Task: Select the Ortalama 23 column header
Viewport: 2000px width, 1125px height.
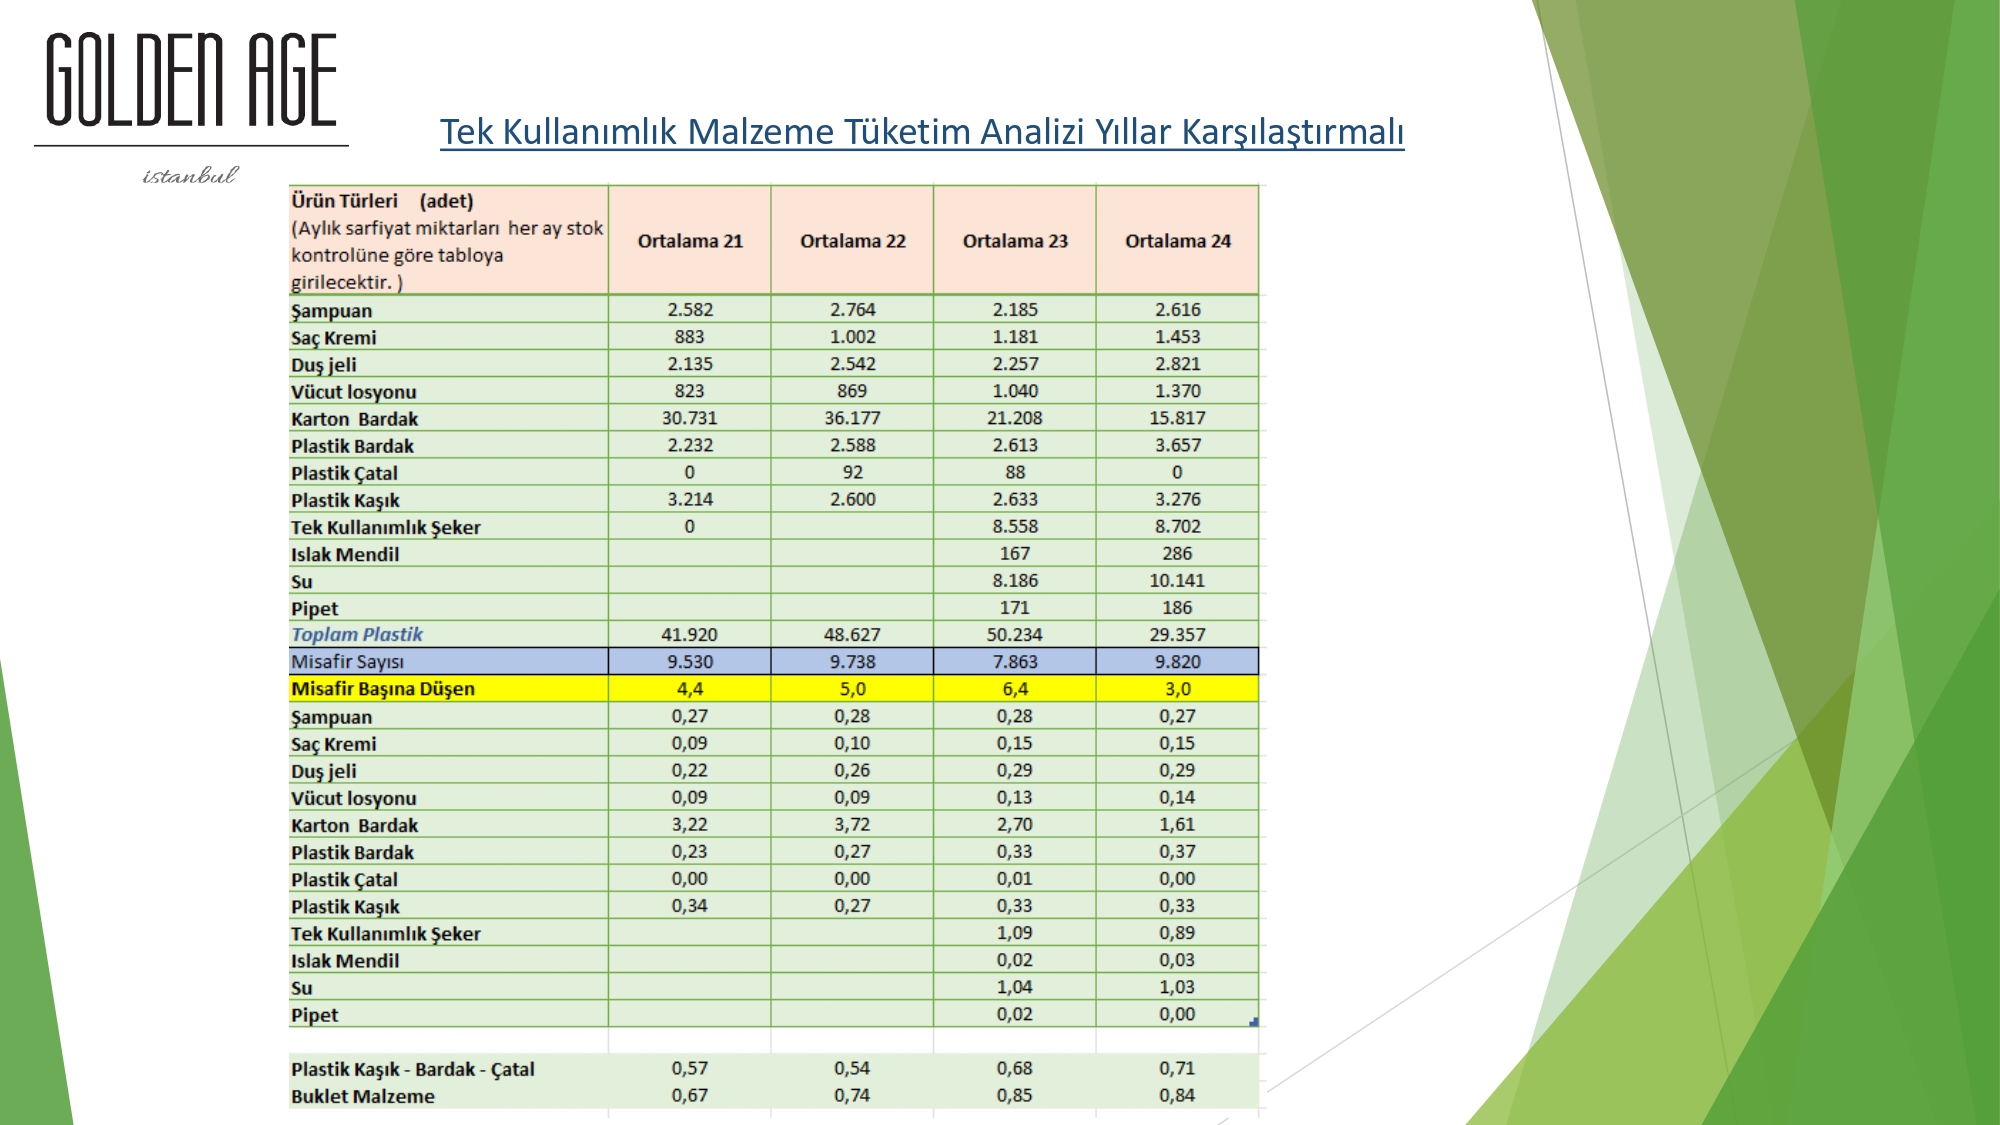Action: tap(1015, 241)
